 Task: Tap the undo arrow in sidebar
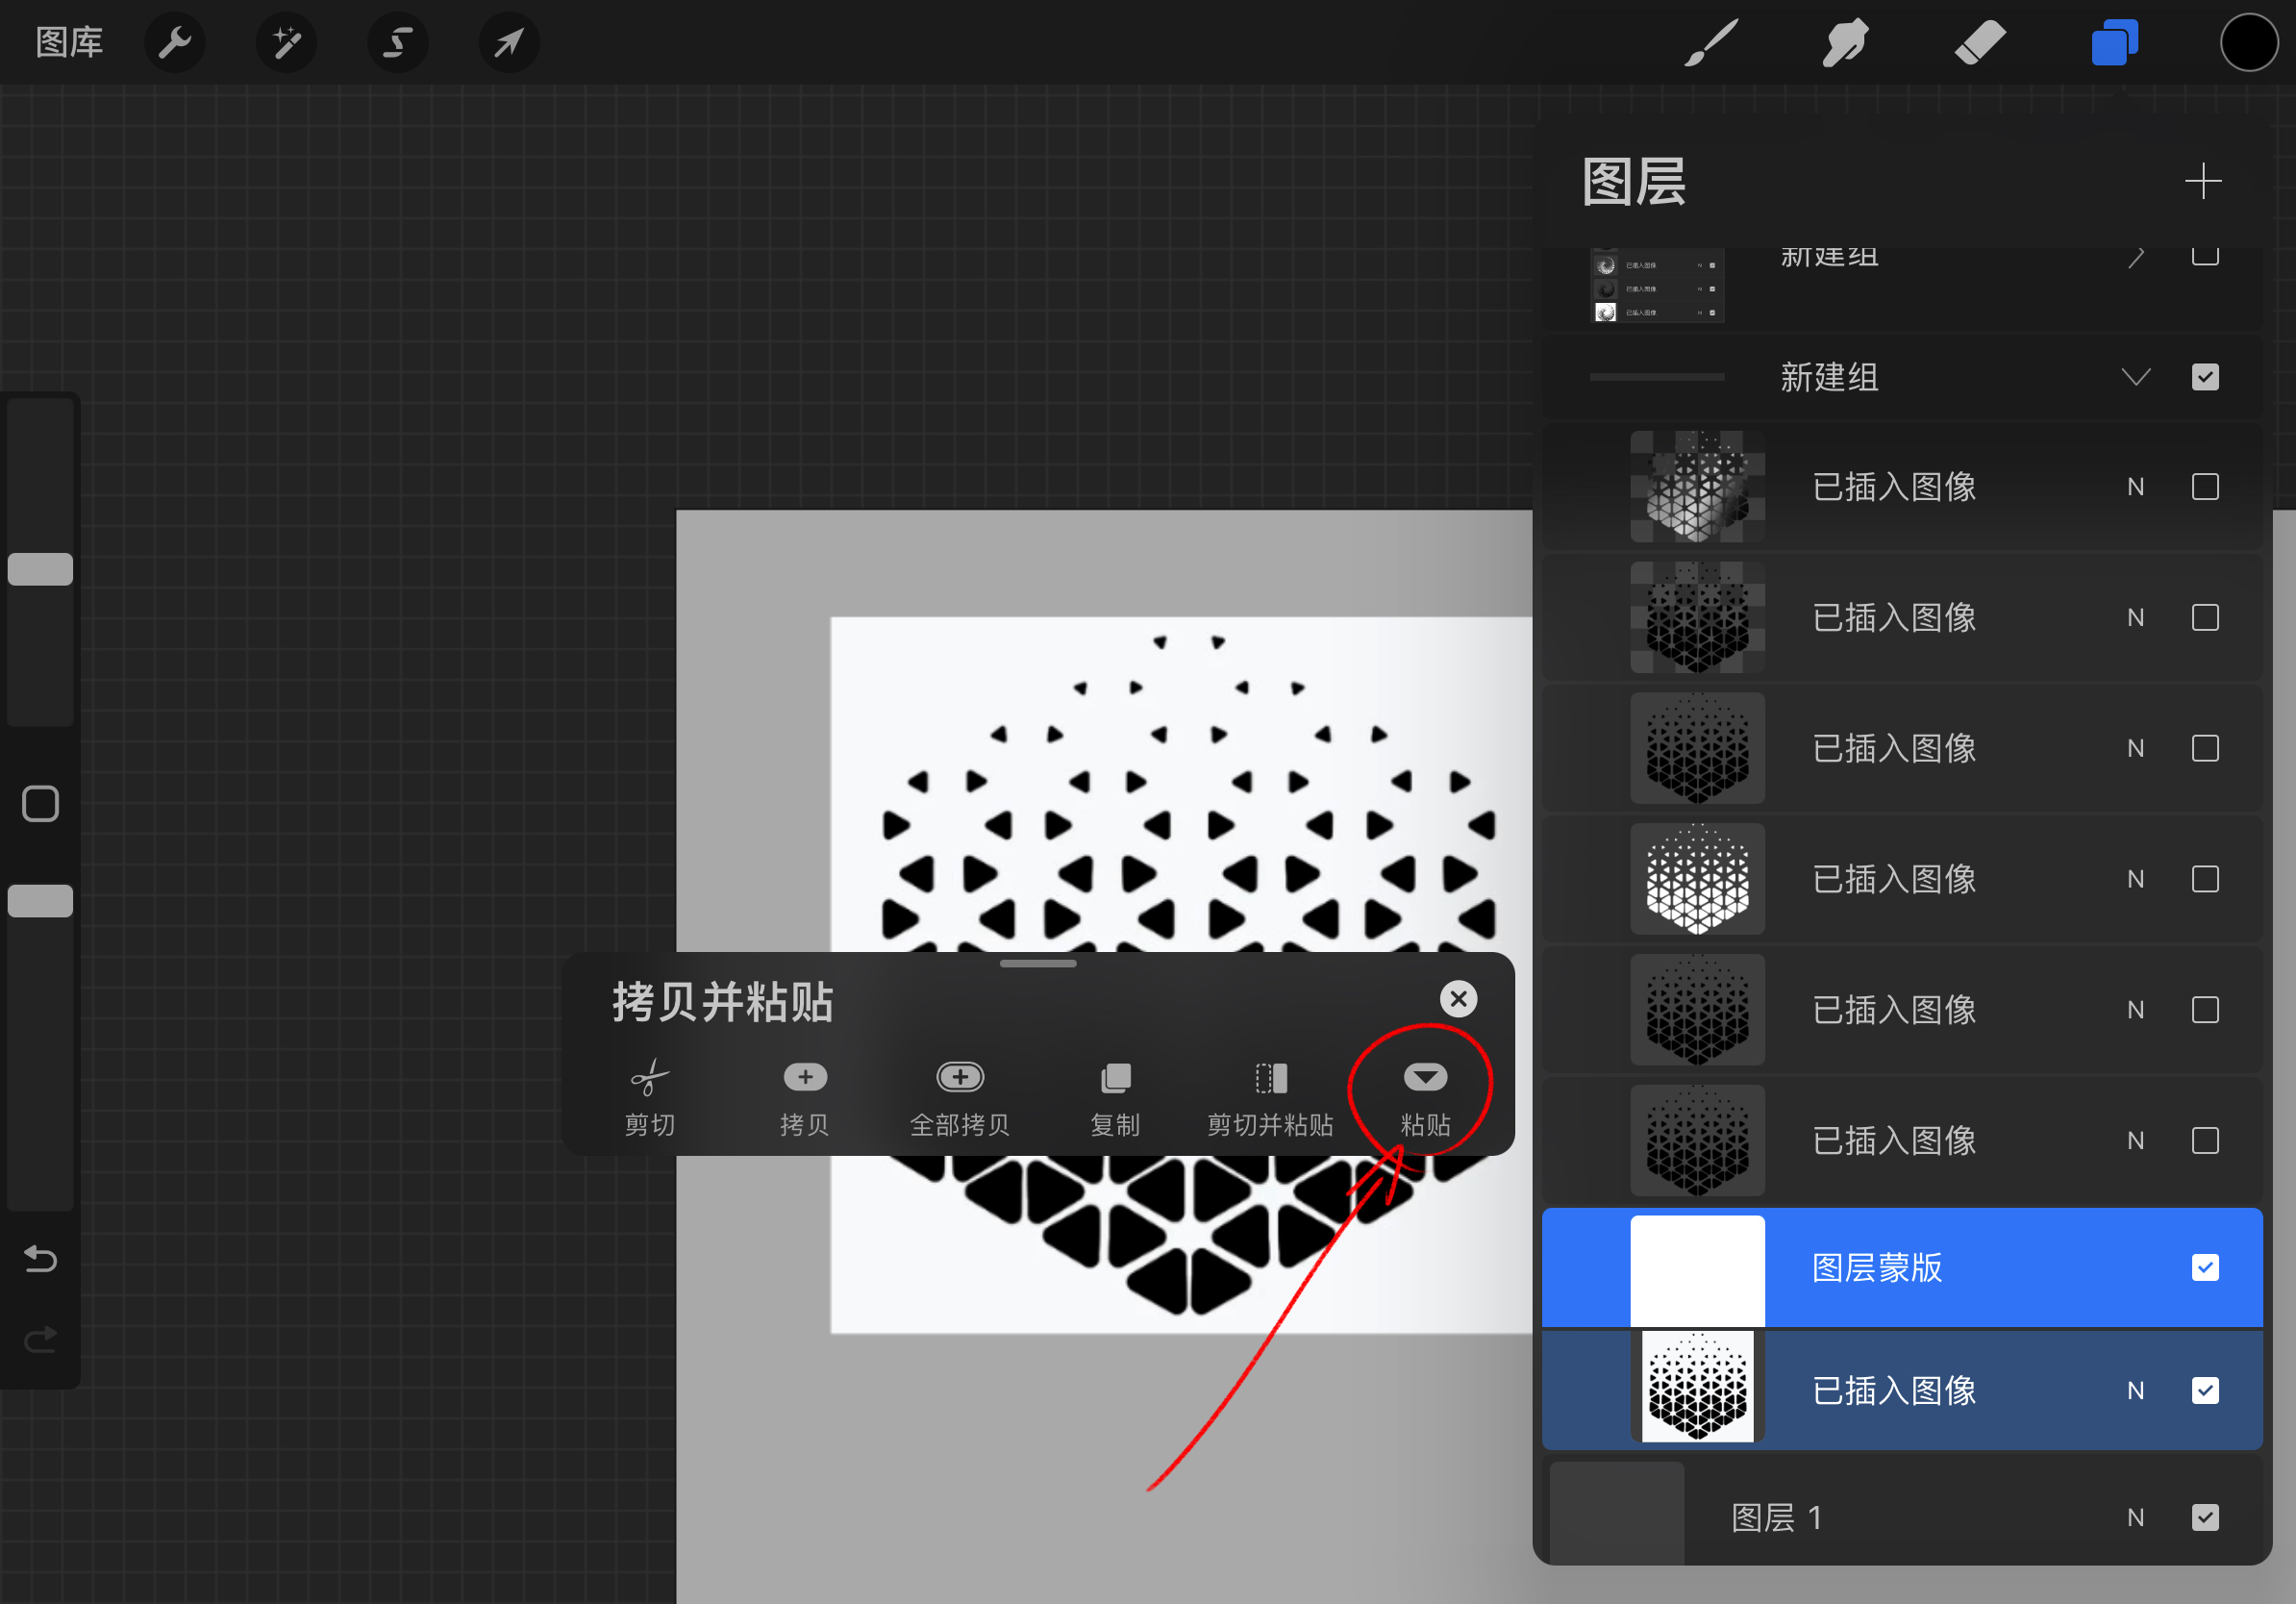click(40, 1259)
